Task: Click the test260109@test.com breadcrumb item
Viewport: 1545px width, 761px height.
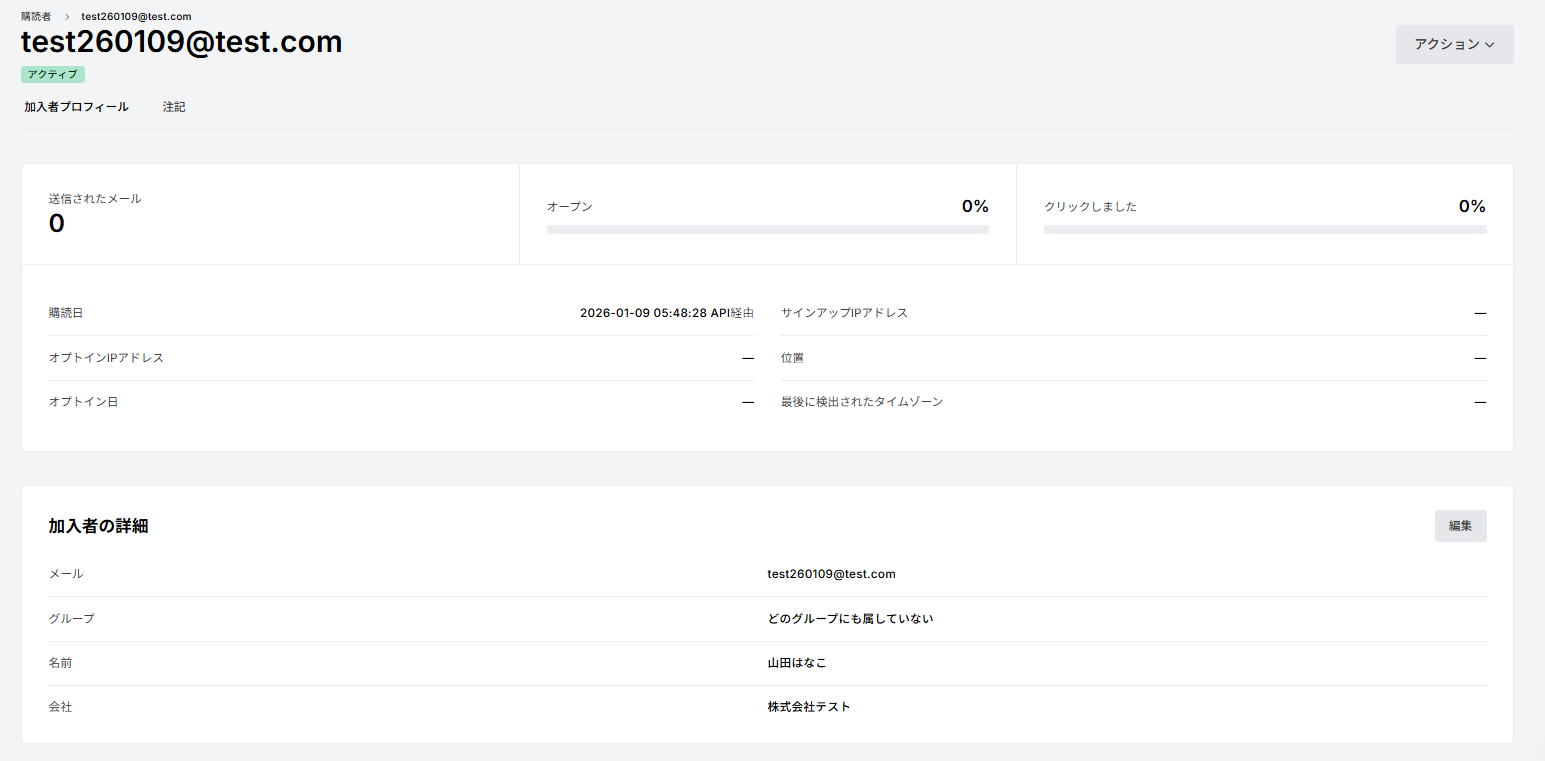Action: click(x=136, y=17)
